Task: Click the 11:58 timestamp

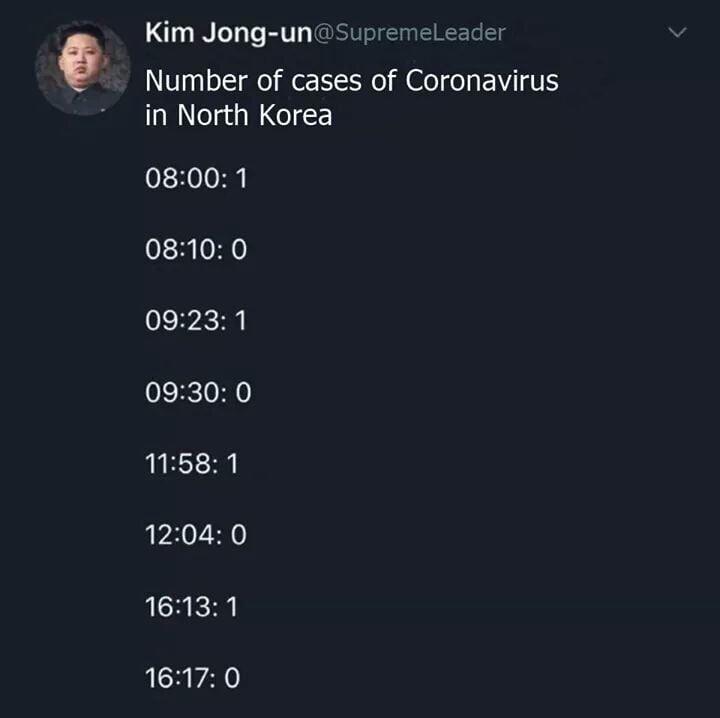Action: pos(182,464)
